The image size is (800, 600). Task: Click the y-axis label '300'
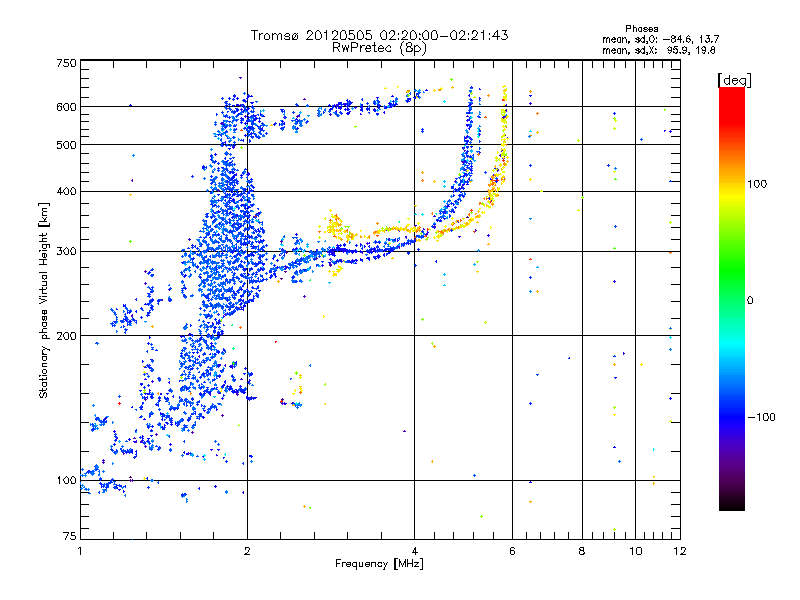tap(66, 252)
